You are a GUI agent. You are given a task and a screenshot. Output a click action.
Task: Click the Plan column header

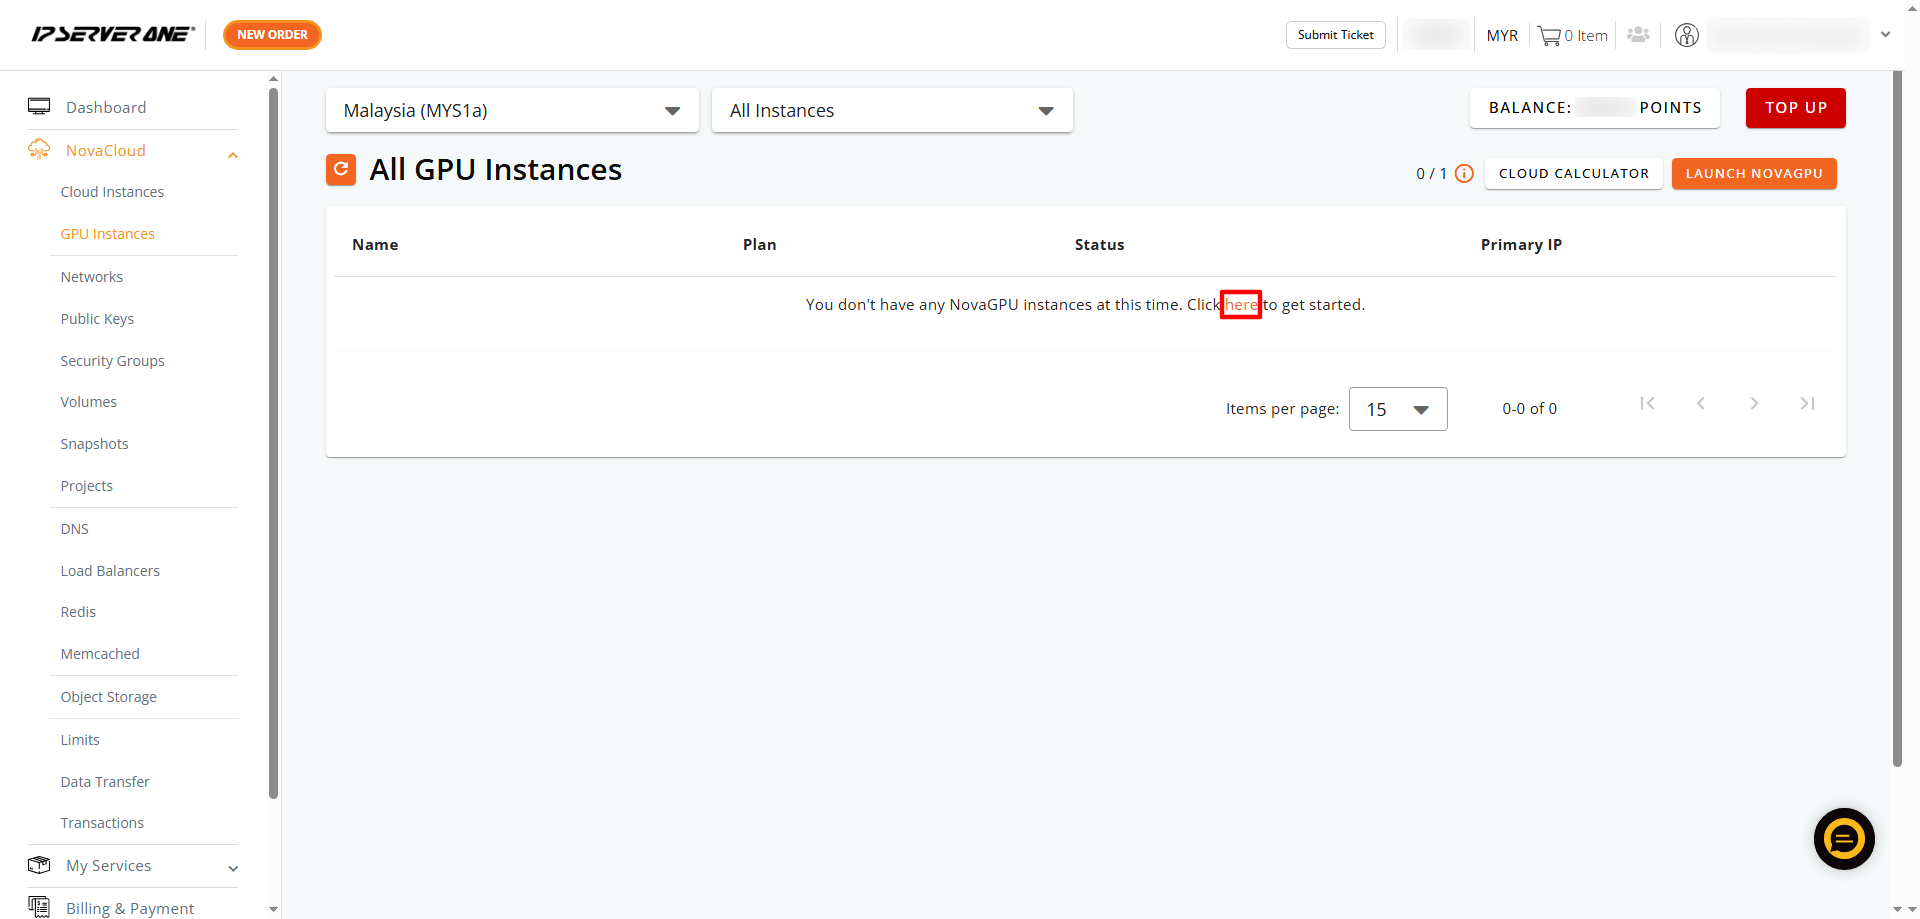point(760,245)
